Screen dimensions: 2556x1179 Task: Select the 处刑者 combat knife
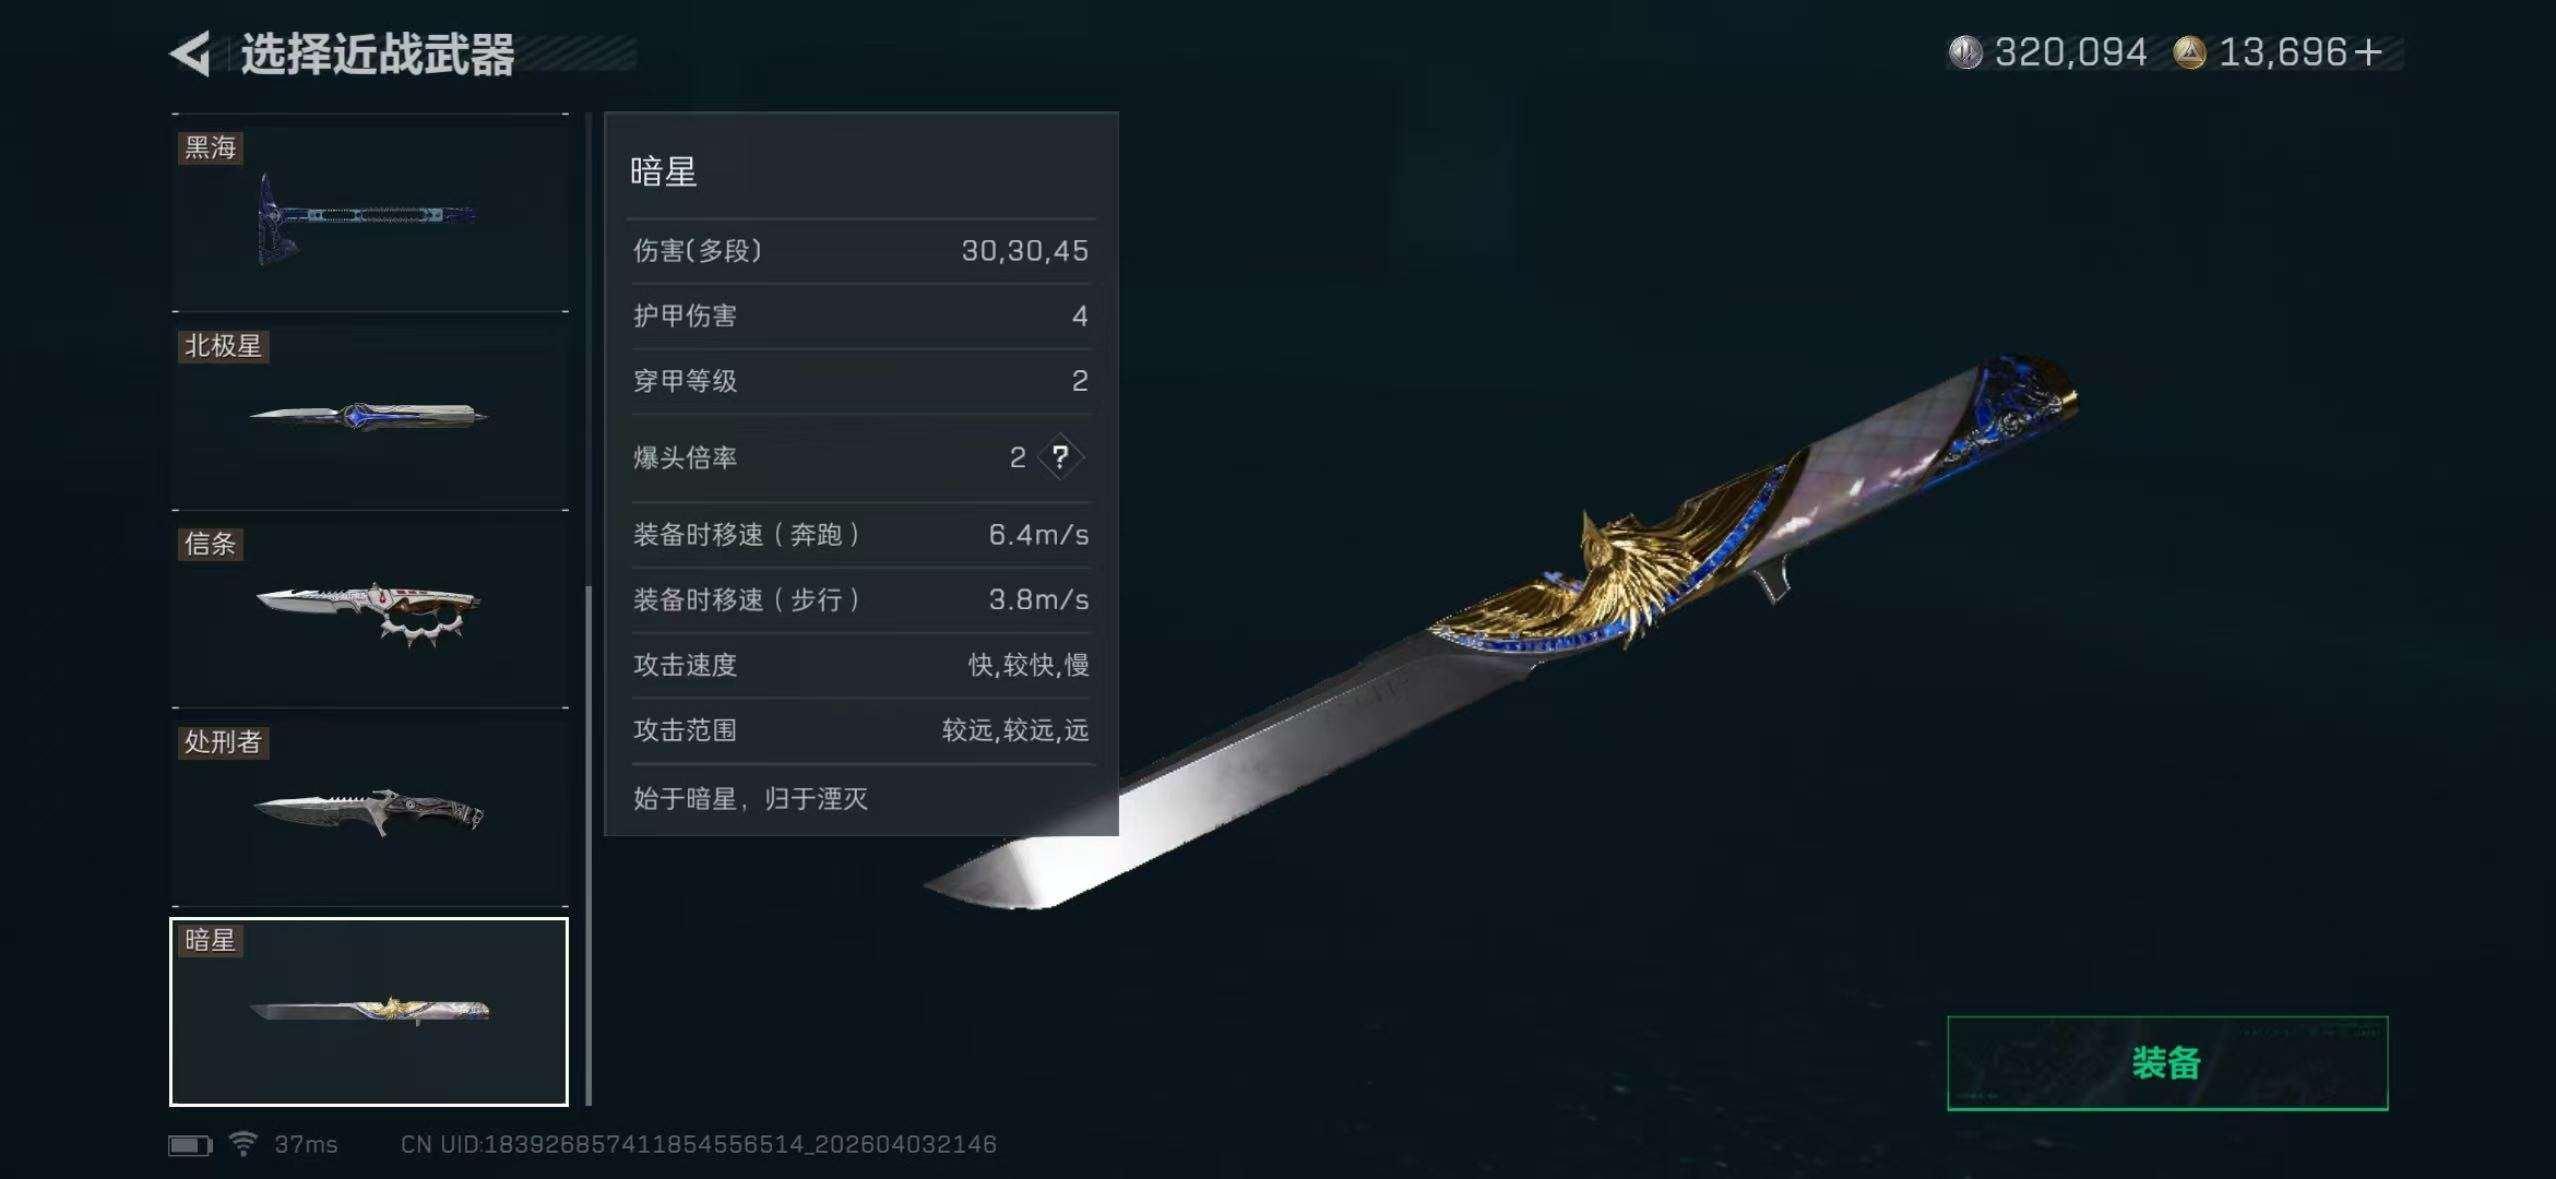click(369, 807)
